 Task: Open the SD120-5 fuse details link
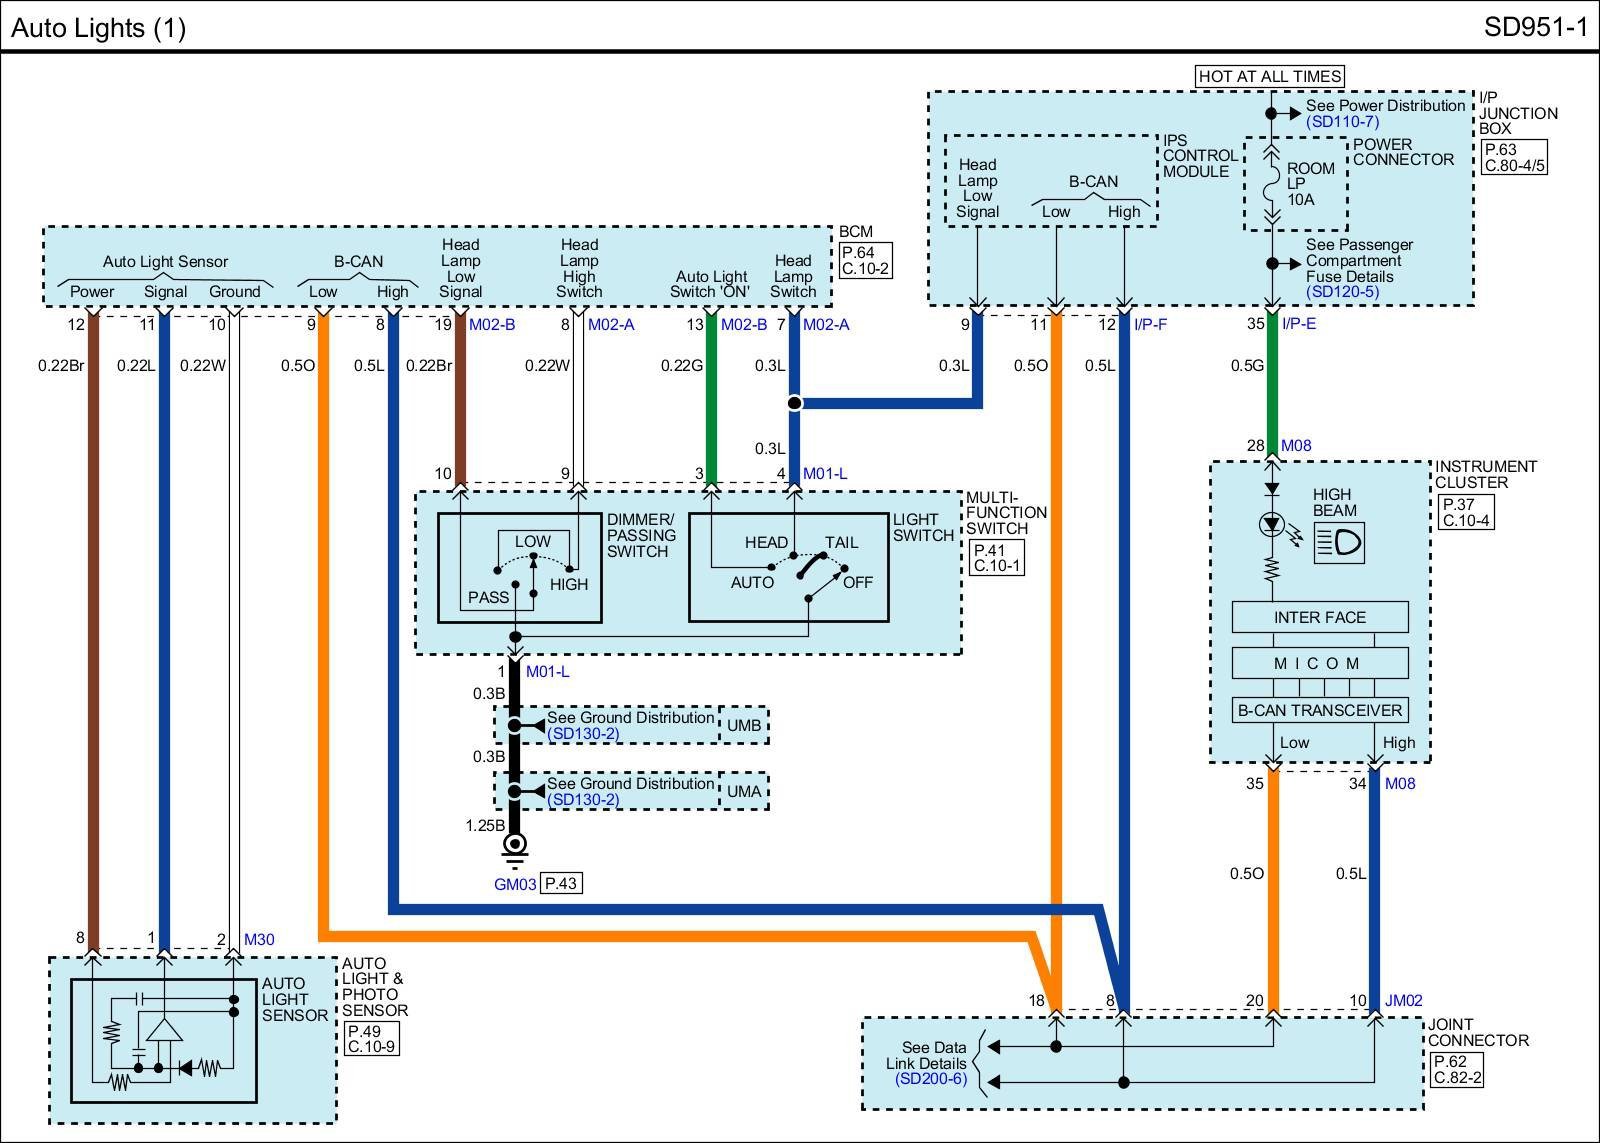point(1342,292)
